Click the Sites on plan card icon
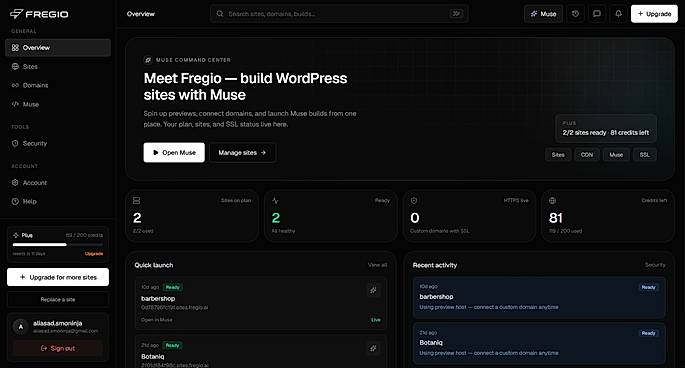685x368 pixels. [x=136, y=201]
